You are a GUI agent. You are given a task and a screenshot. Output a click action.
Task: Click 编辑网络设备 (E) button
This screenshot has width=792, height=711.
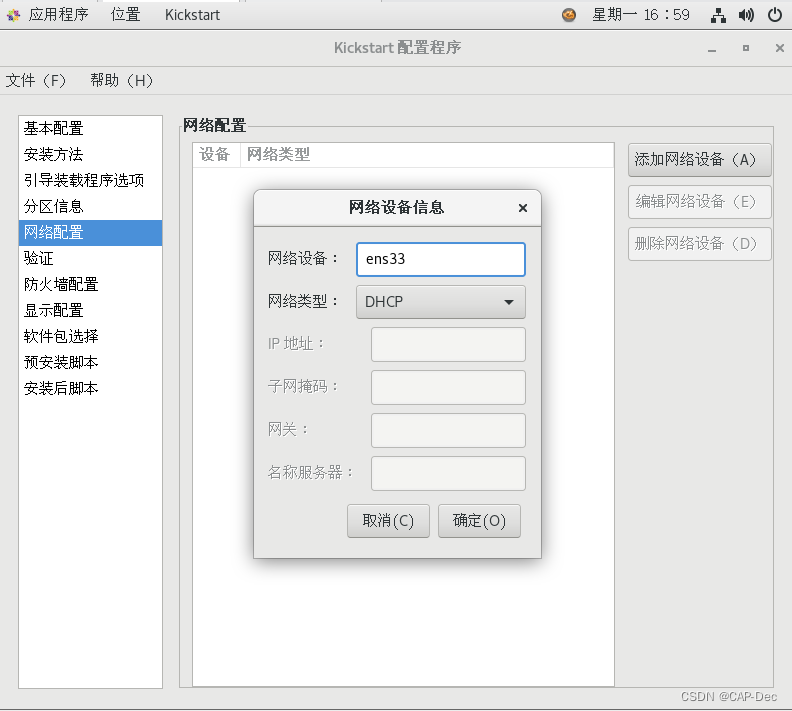700,202
